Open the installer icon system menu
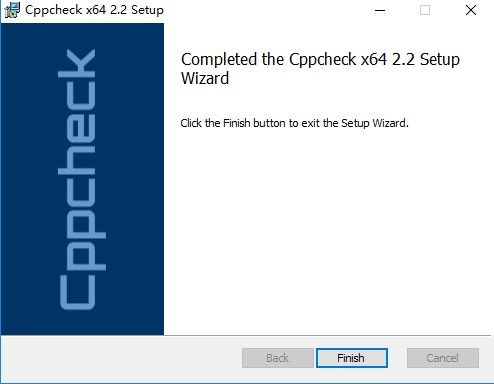This screenshot has height=384, width=494. [12, 10]
